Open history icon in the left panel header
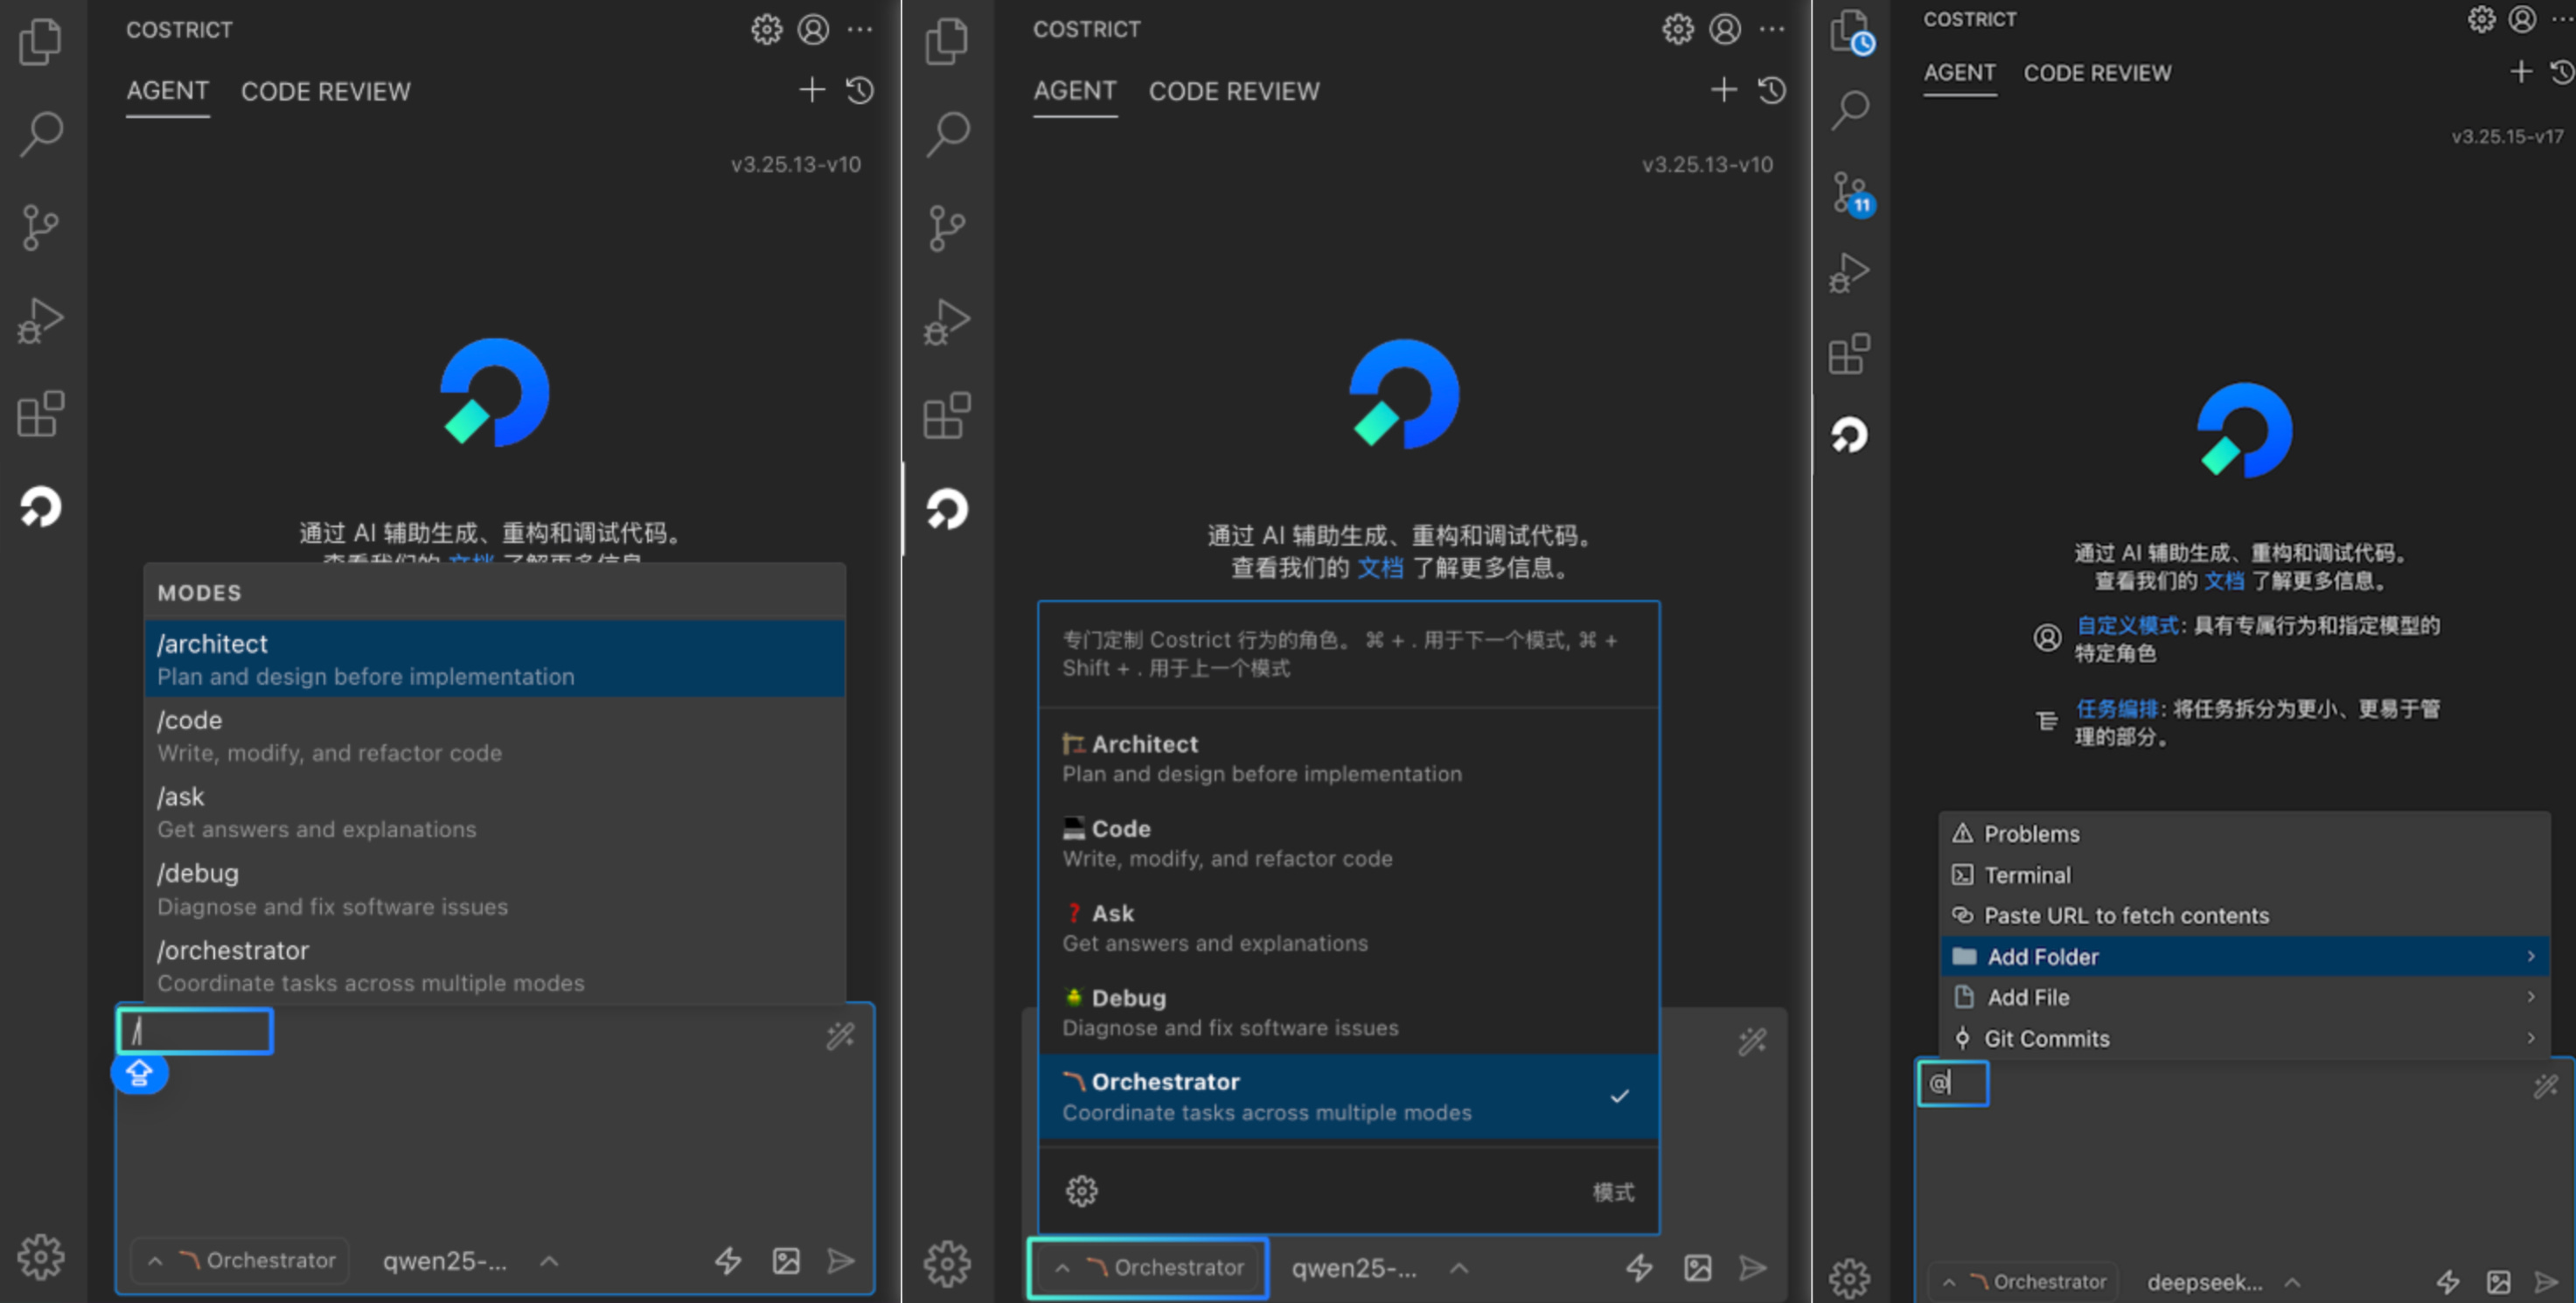Image resolution: width=2576 pixels, height=1303 pixels. coord(860,91)
